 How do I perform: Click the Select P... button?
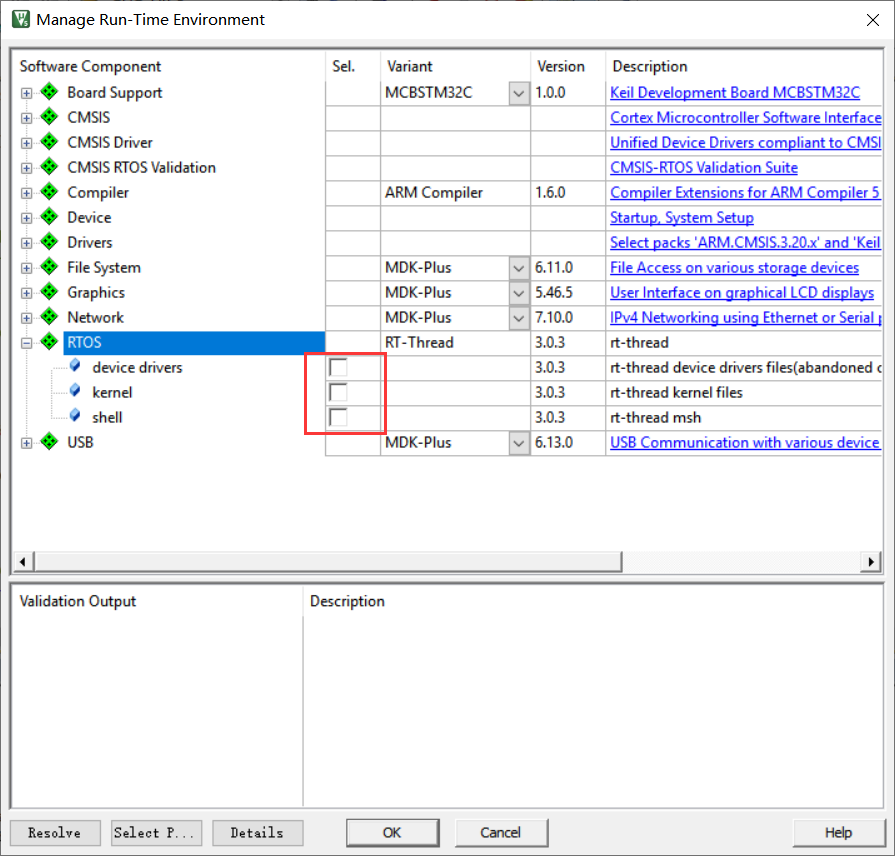click(x=156, y=833)
